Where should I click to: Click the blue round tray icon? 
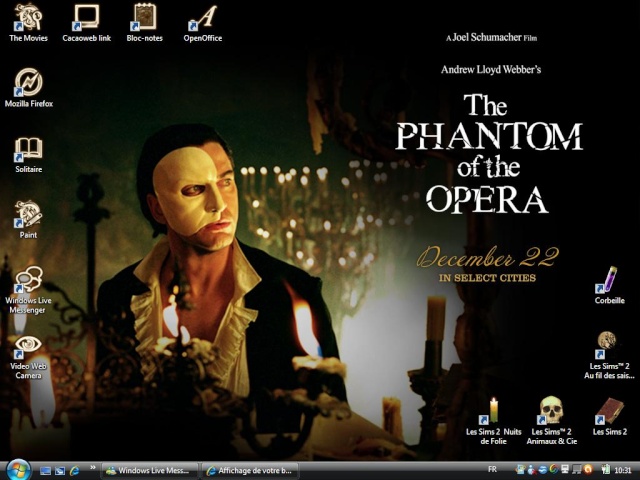click(543, 470)
